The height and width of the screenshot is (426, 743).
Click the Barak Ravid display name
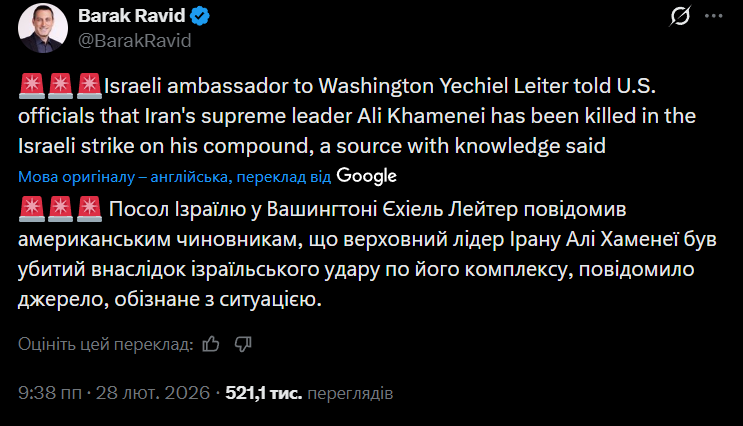click(133, 17)
